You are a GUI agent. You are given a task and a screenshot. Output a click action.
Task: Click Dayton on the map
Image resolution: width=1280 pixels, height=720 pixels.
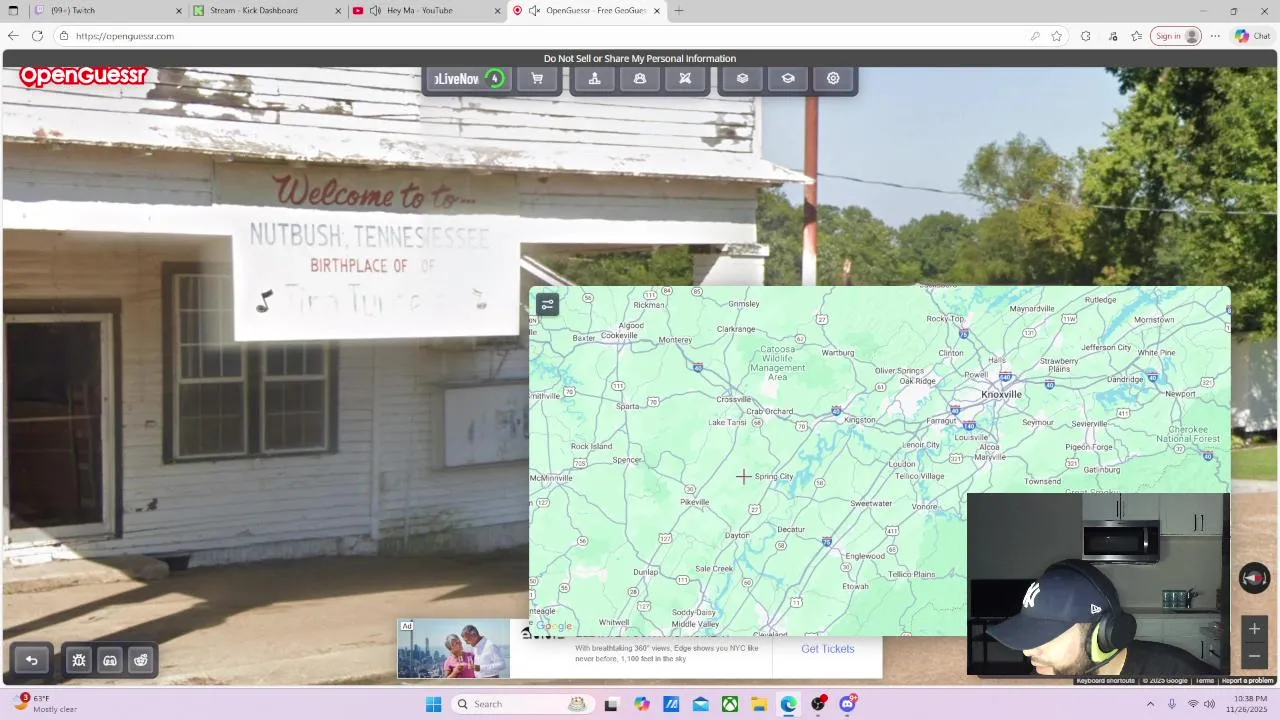click(737, 536)
